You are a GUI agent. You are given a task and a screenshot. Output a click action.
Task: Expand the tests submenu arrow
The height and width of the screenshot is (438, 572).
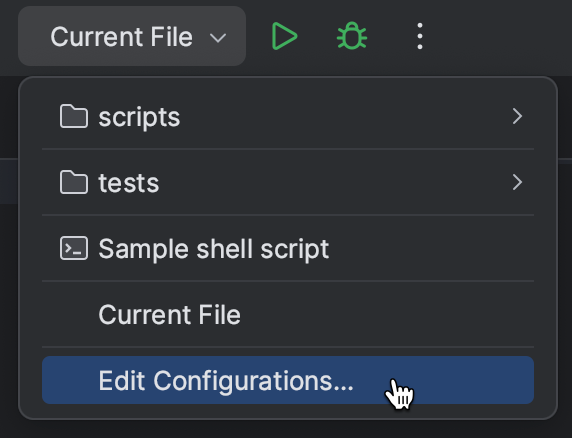pyautogui.click(x=517, y=182)
